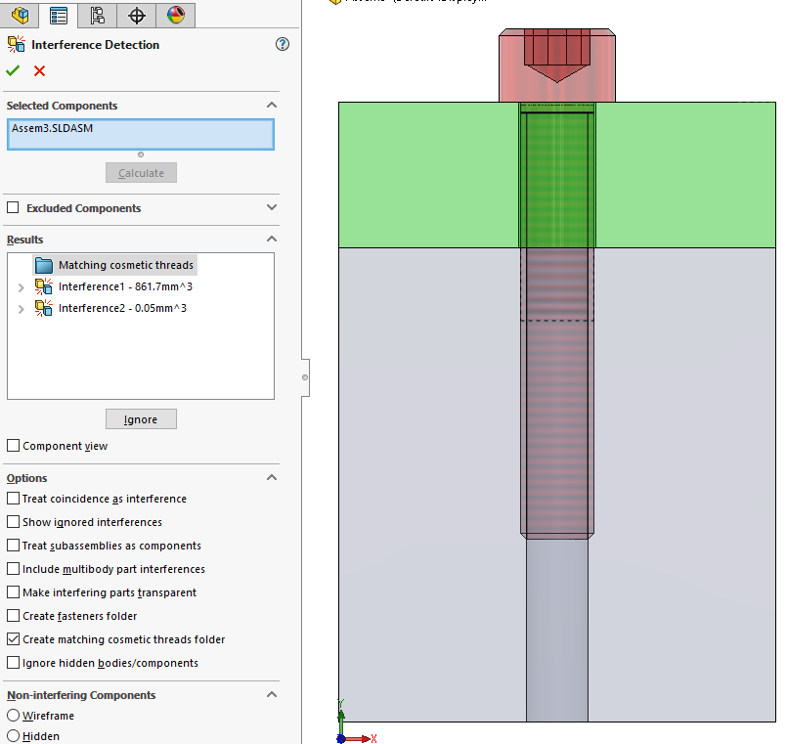Open help for Interference Detection

point(283,44)
